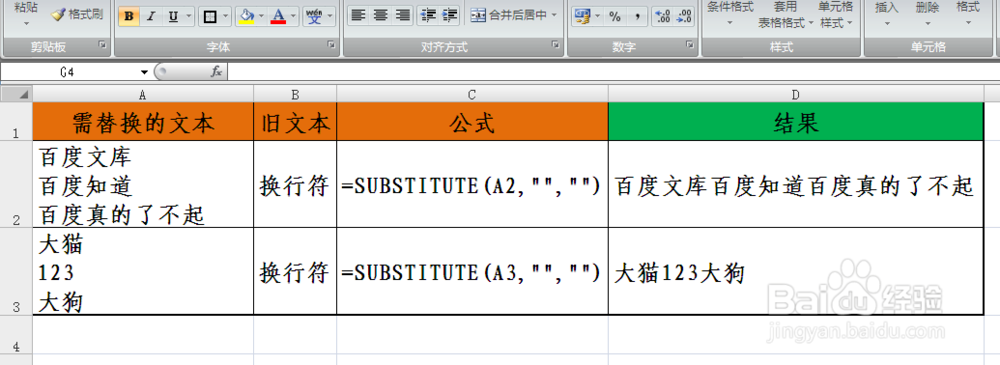Image resolution: width=1000 pixels, height=365 pixels.
Task: Select column B header
Action: [x=295, y=94]
